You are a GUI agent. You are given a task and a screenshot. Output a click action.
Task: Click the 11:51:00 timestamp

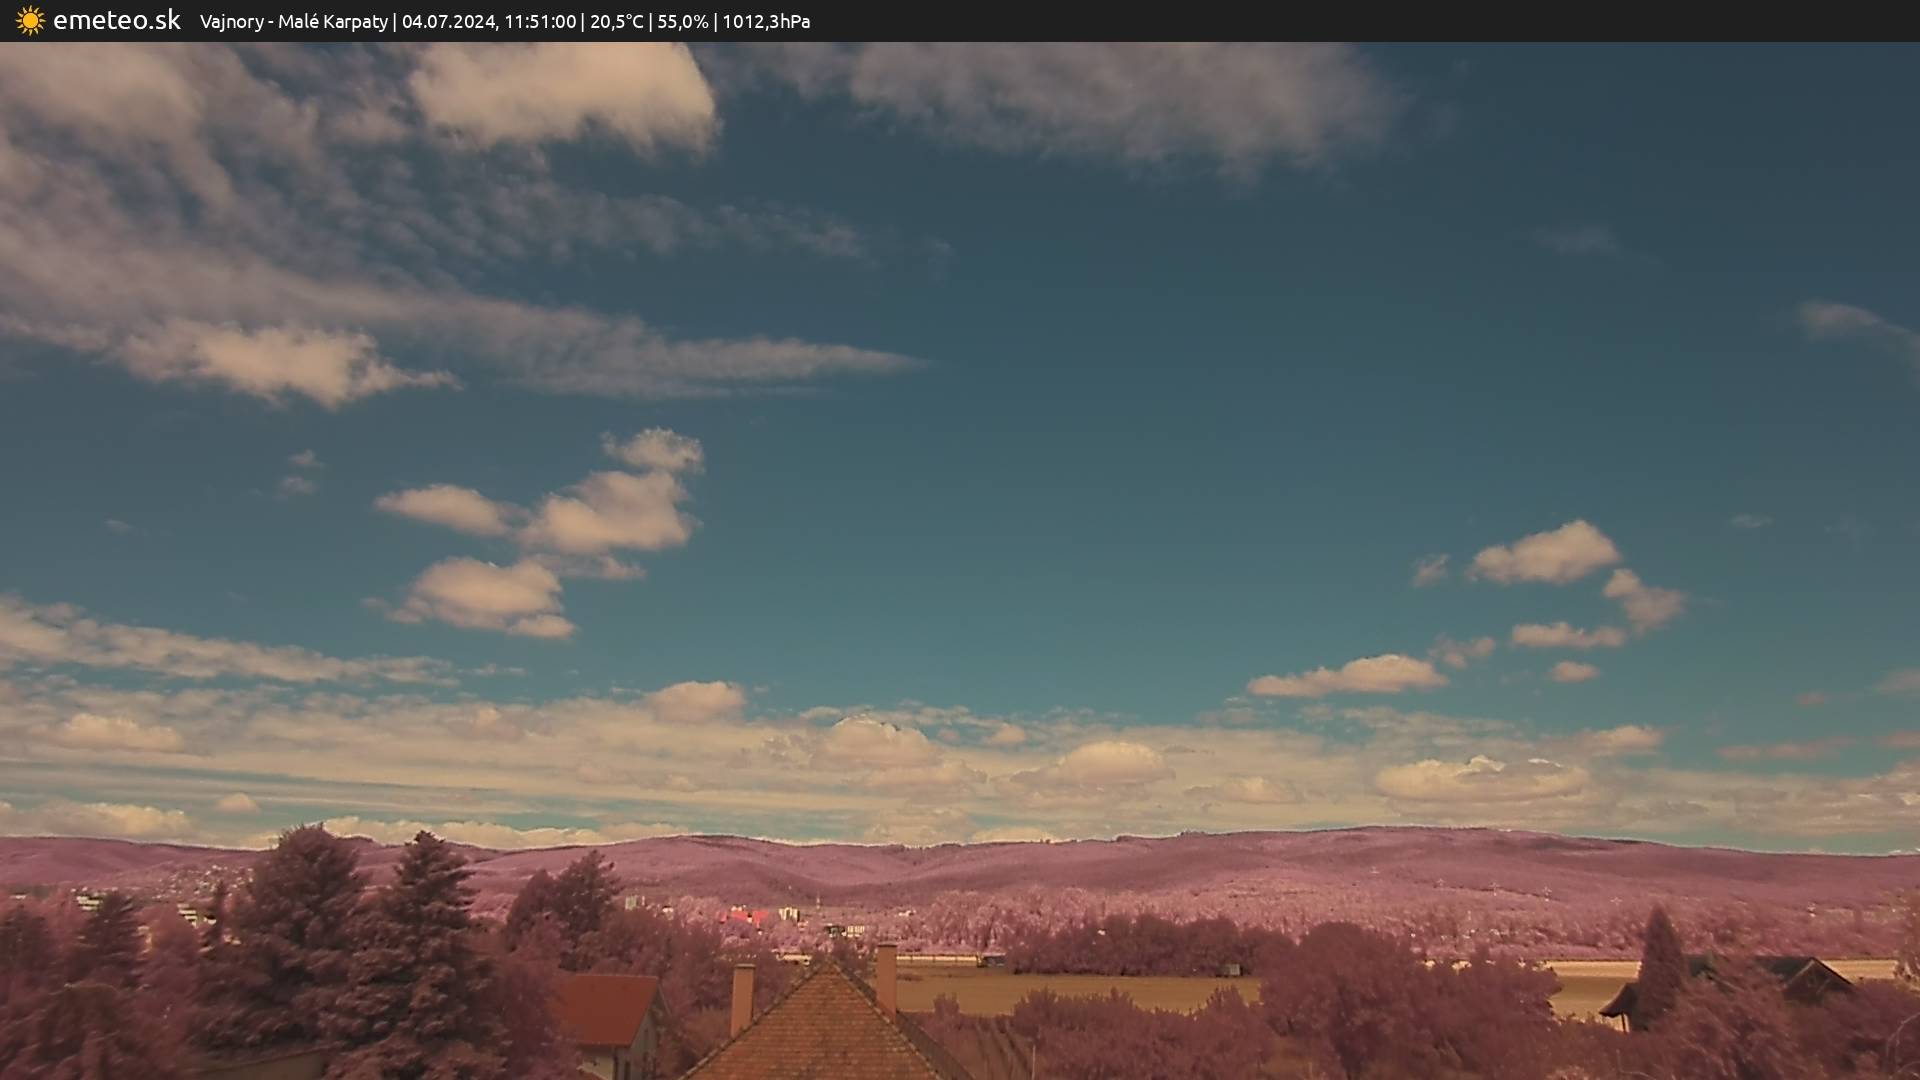(x=540, y=21)
